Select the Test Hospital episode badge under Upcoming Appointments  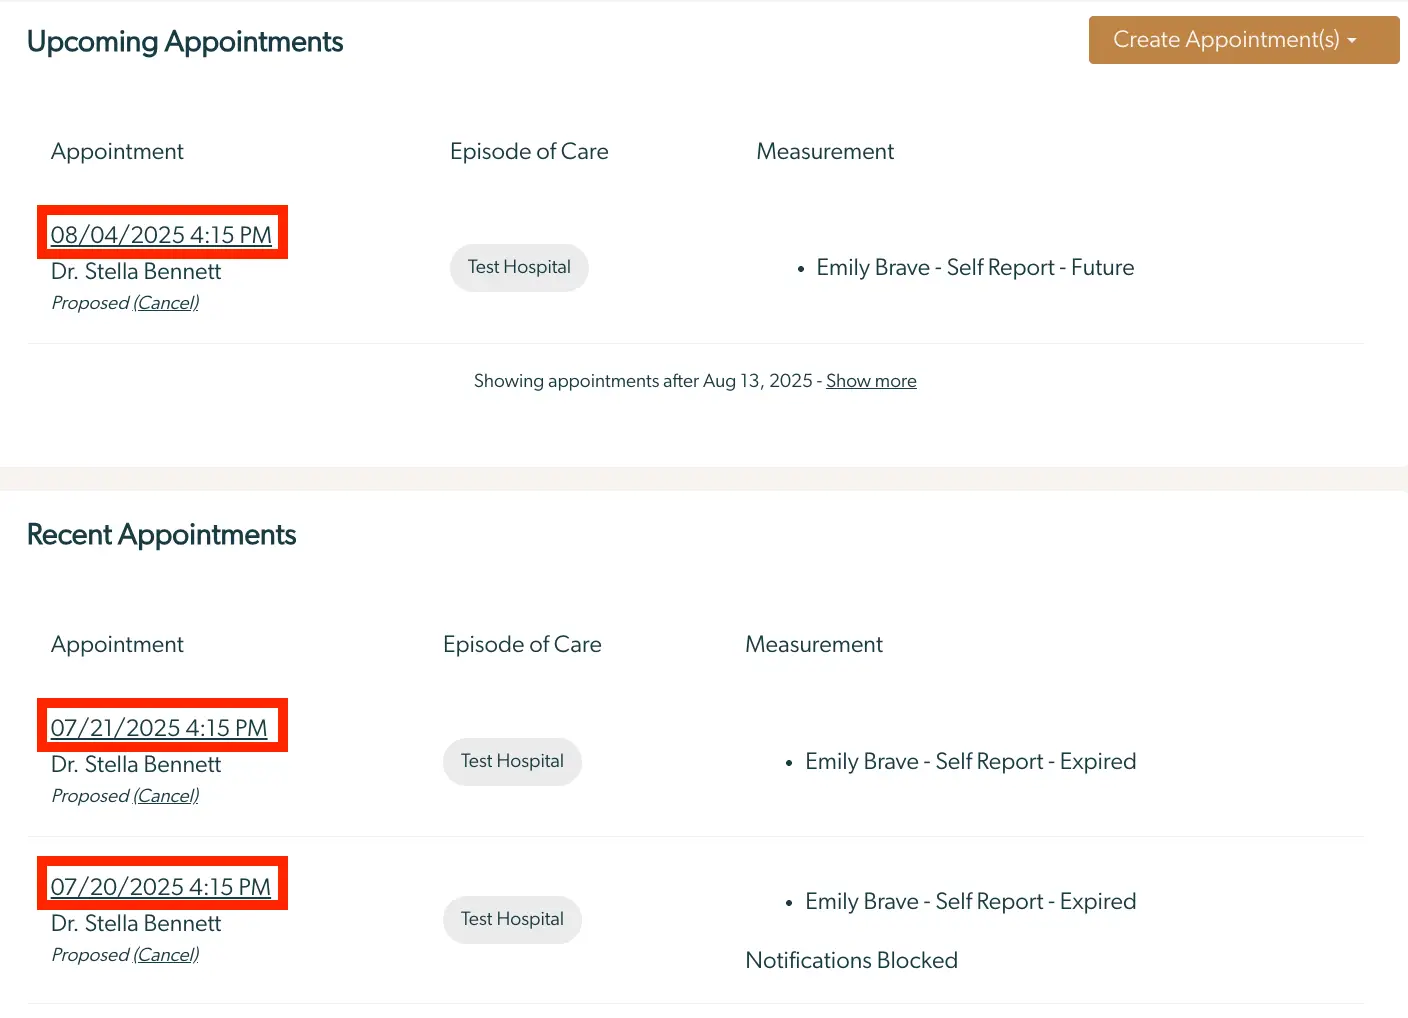519,267
